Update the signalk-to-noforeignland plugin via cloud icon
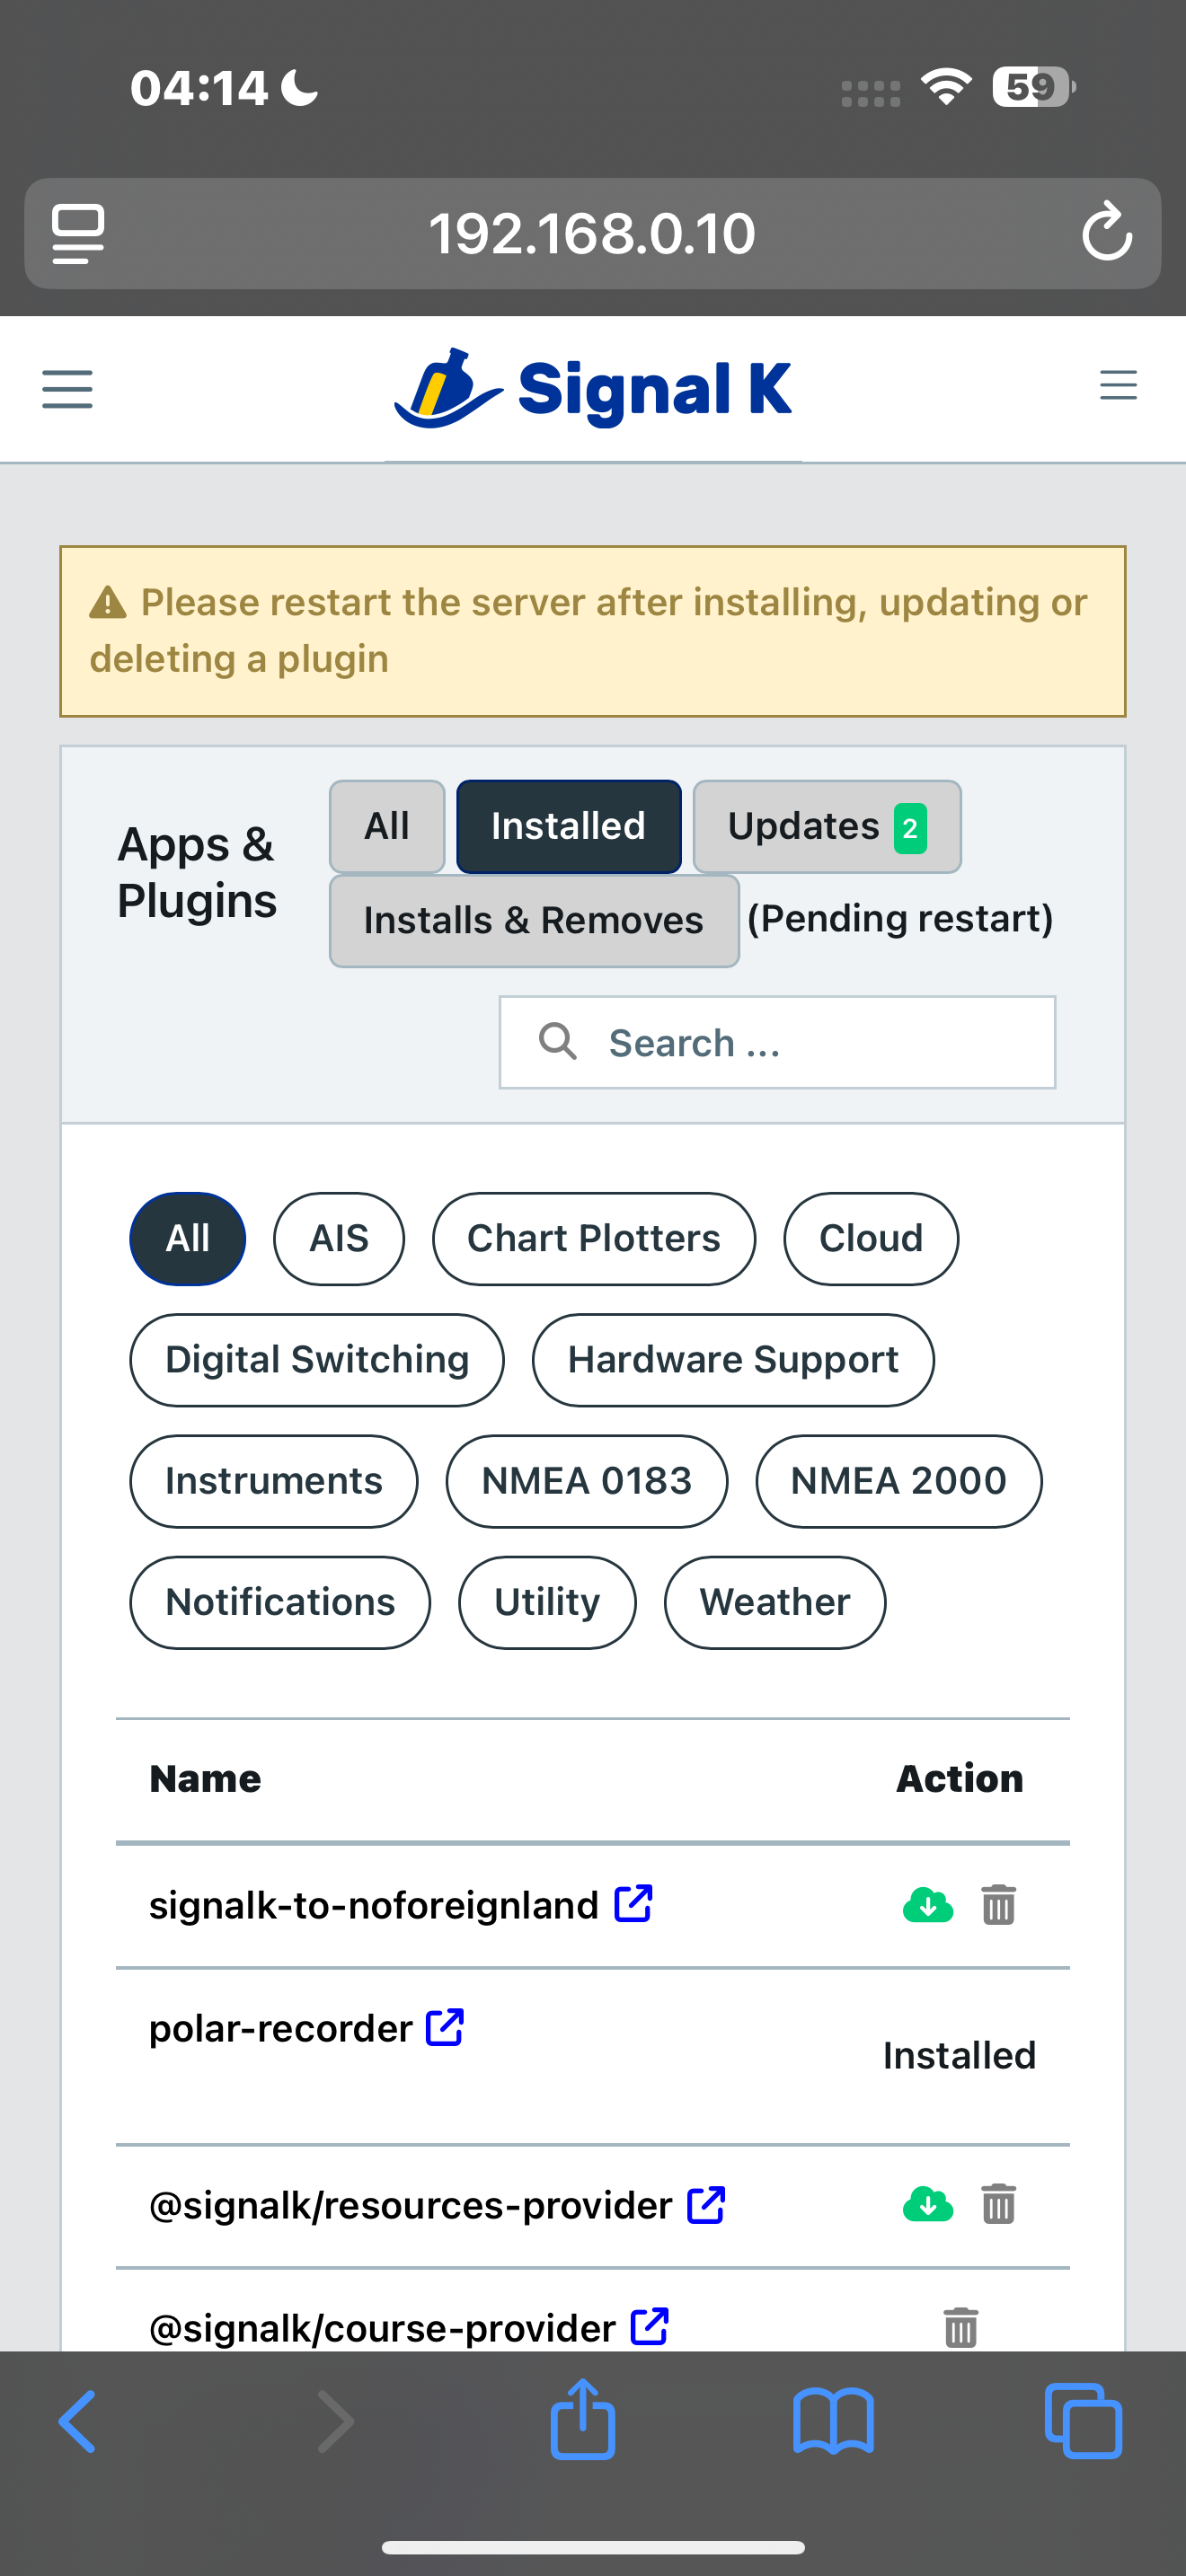This screenshot has height=2576, width=1186. coord(927,1905)
